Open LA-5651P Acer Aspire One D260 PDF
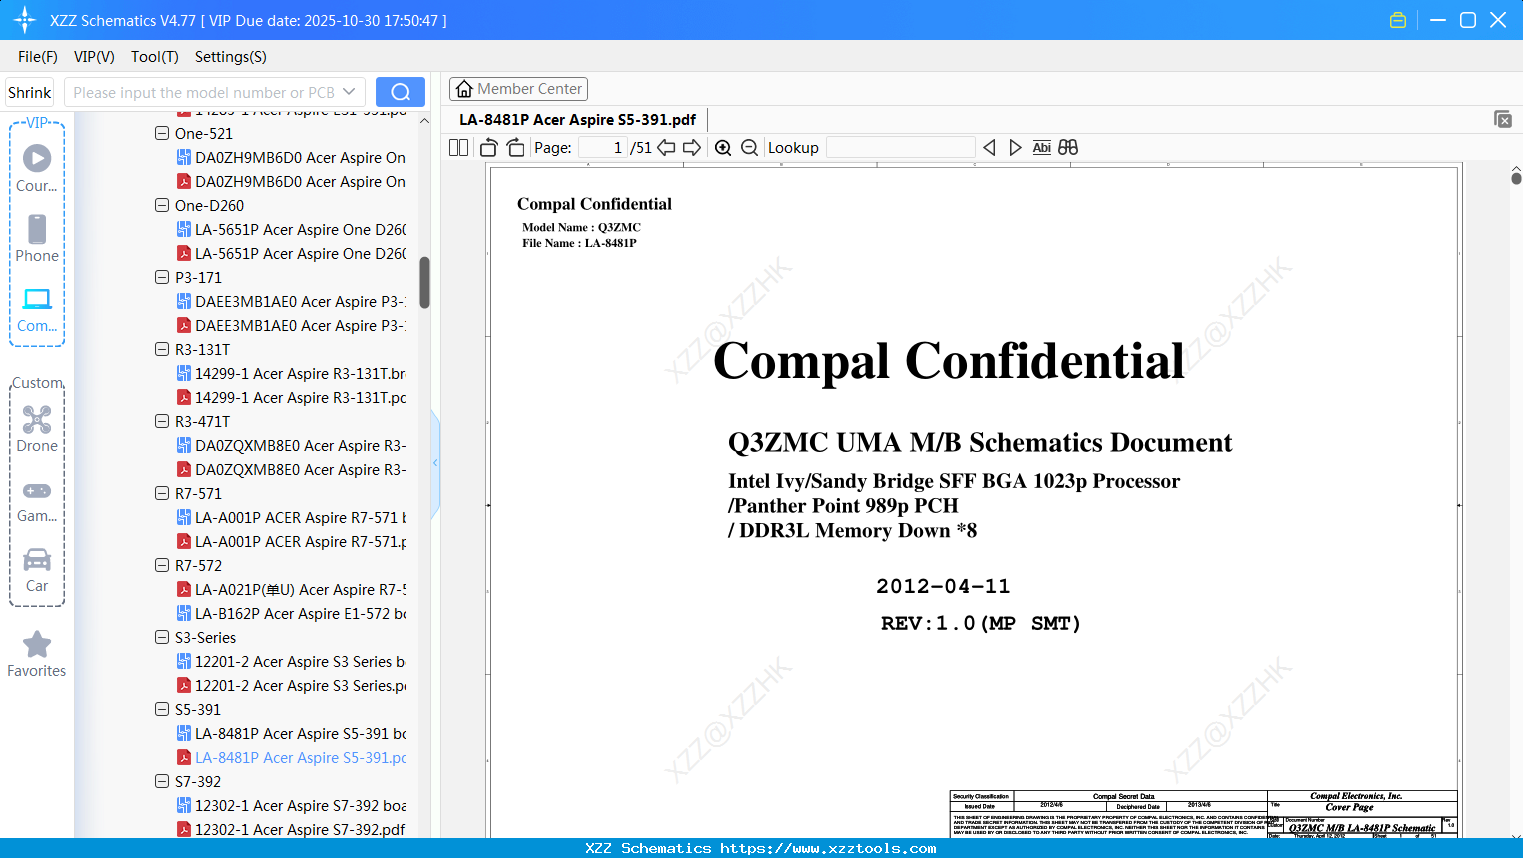This screenshot has width=1523, height=858. tap(292, 254)
